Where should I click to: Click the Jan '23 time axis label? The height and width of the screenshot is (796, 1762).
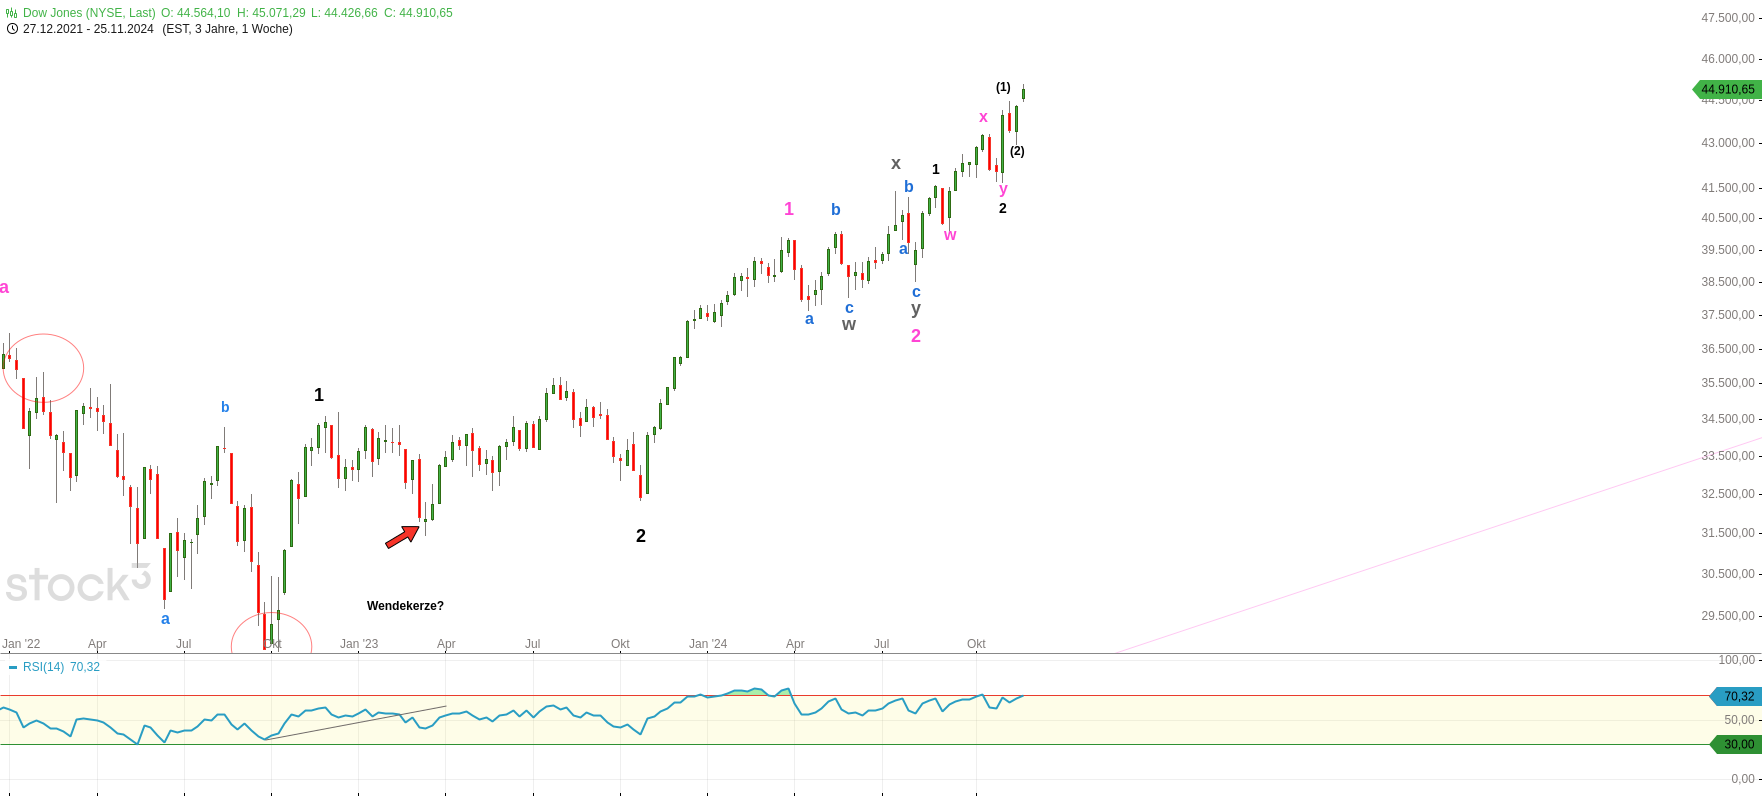[x=359, y=644]
